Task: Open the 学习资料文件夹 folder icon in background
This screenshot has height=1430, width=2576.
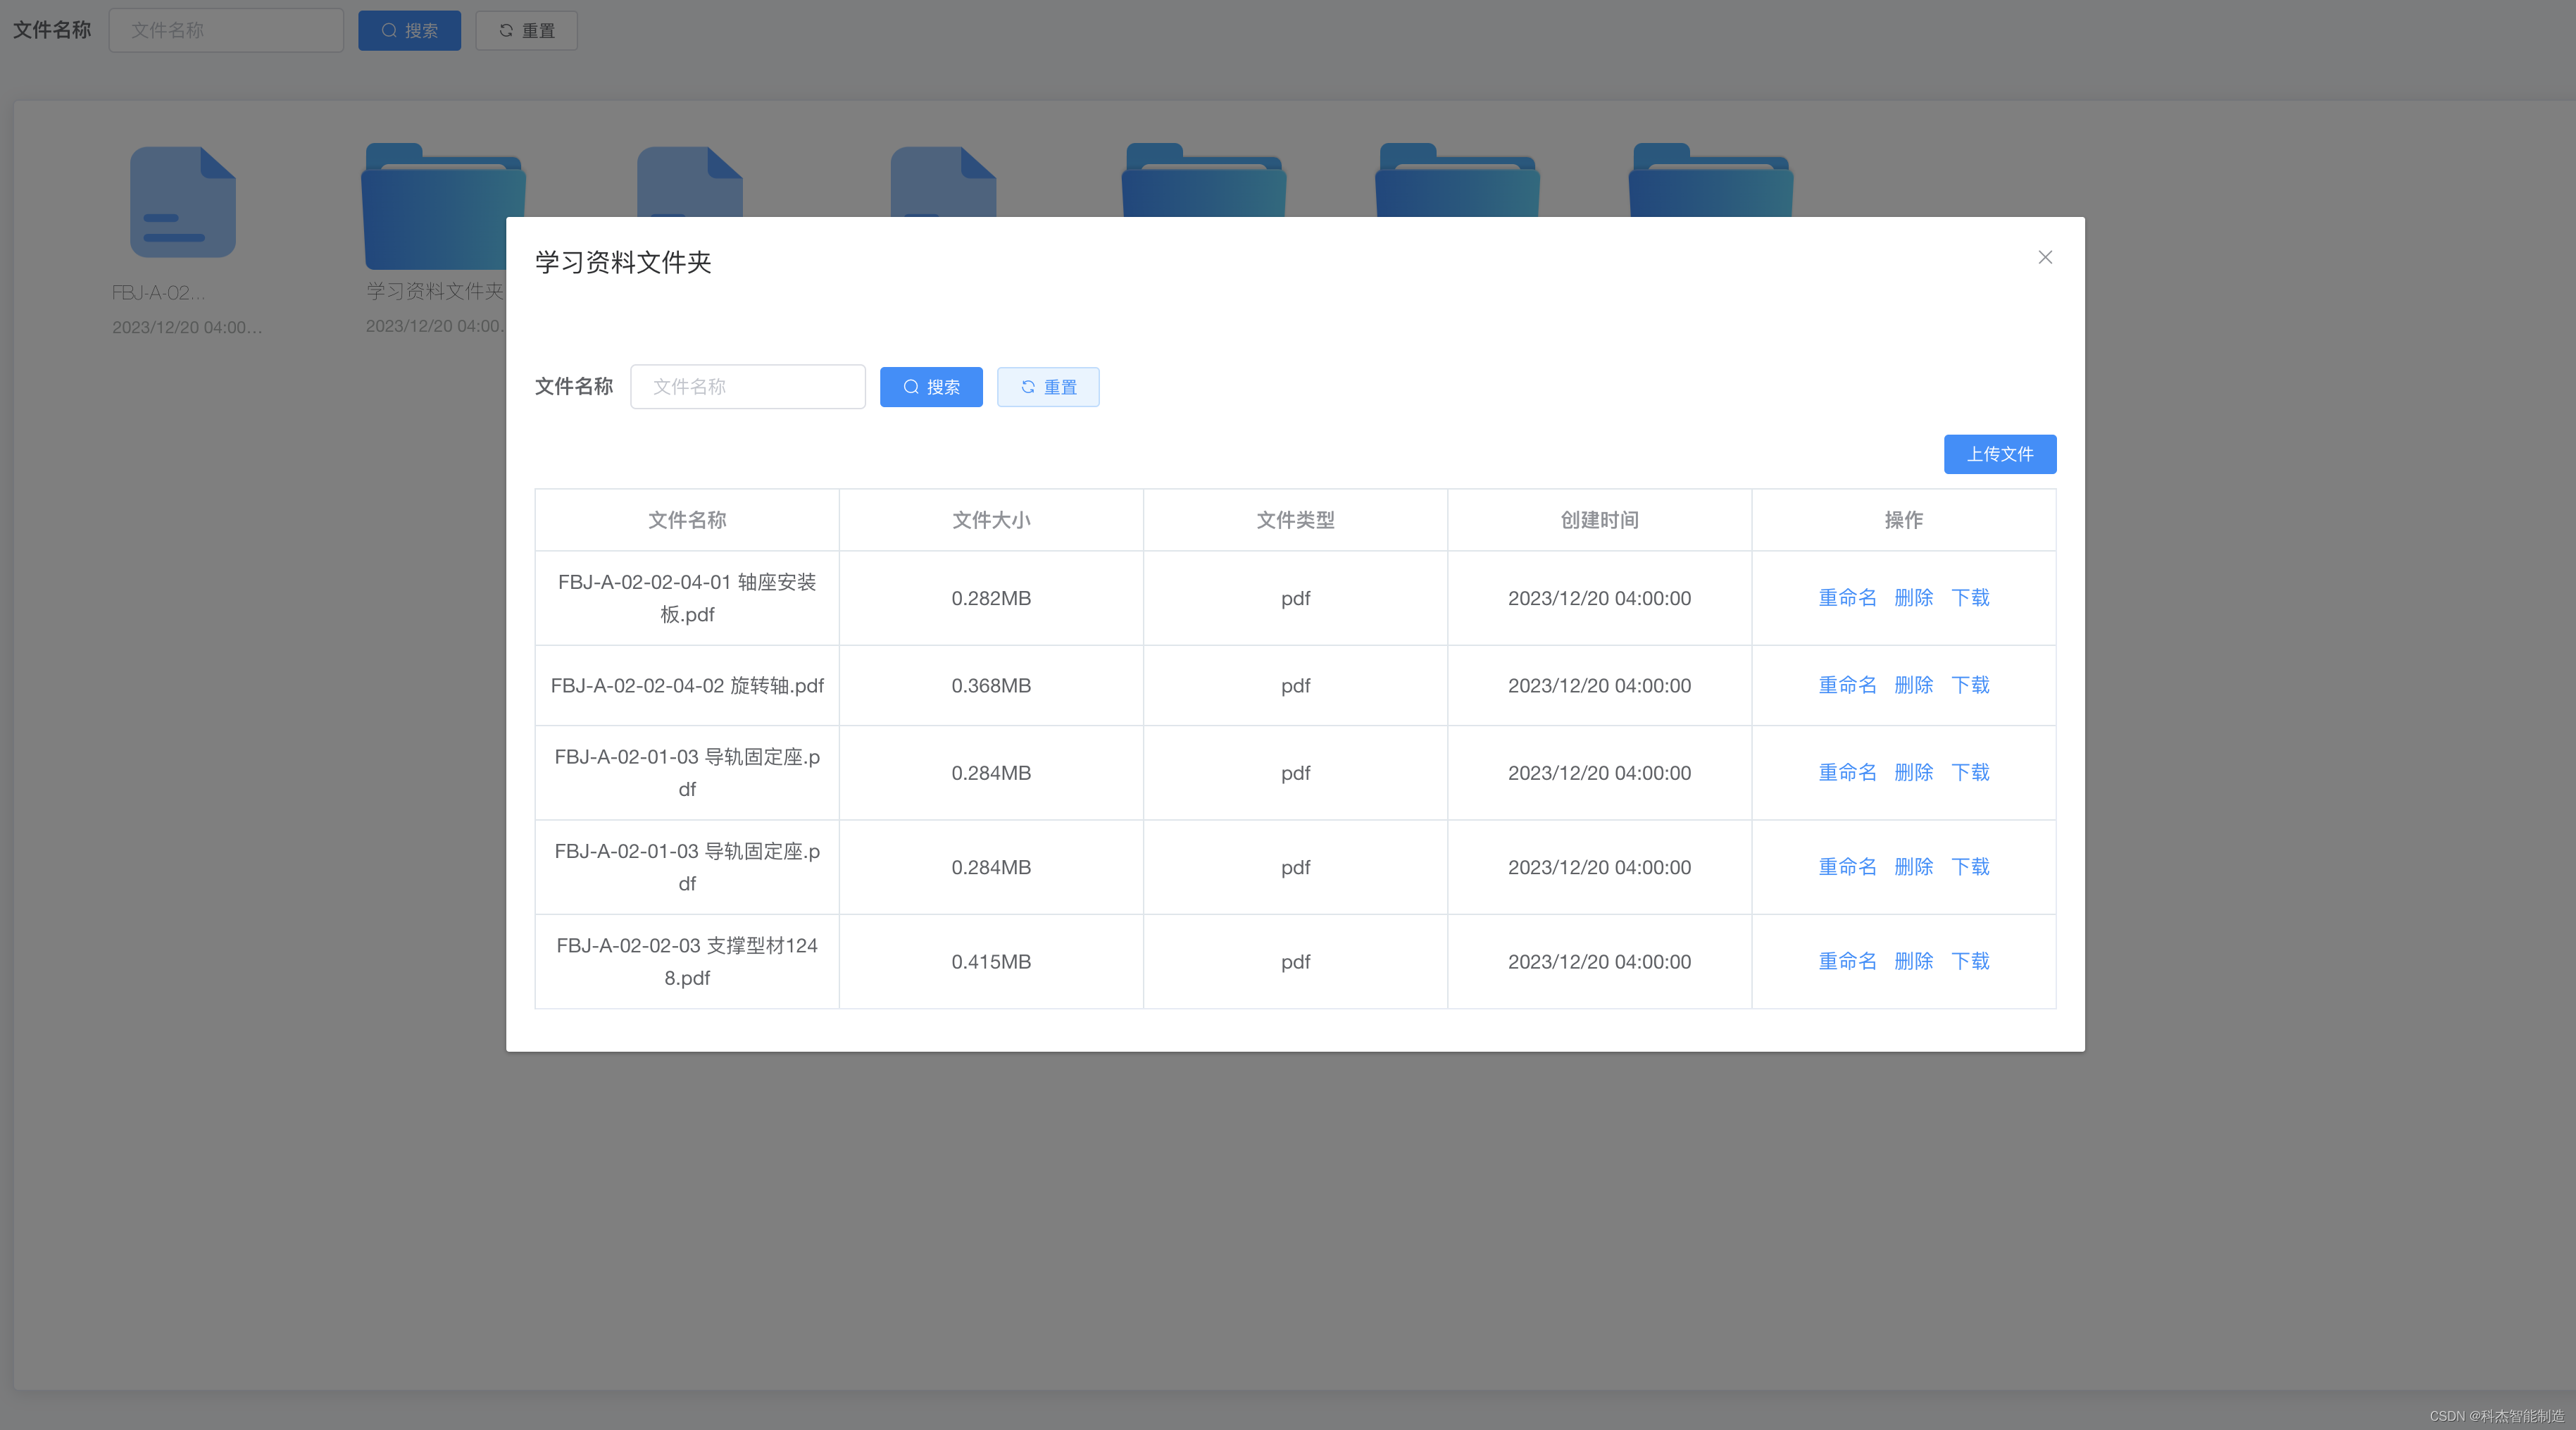Action: [435, 207]
